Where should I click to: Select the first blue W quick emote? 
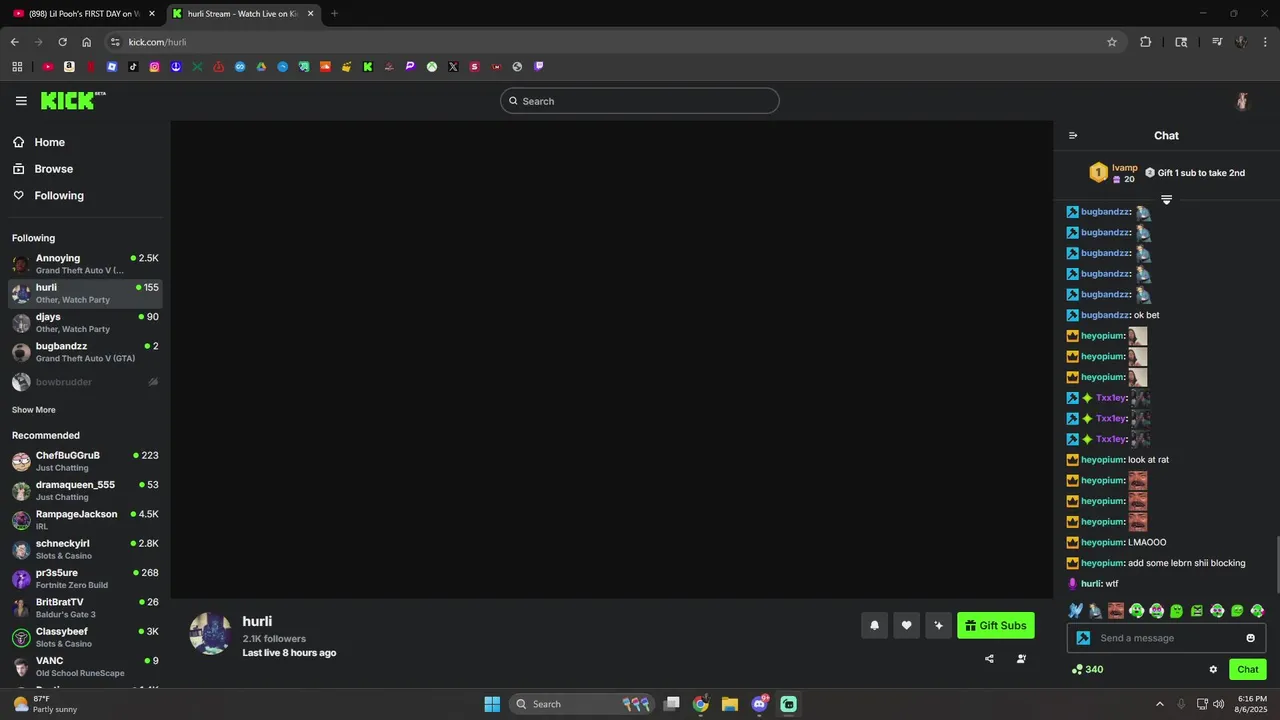coord(1076,611)
